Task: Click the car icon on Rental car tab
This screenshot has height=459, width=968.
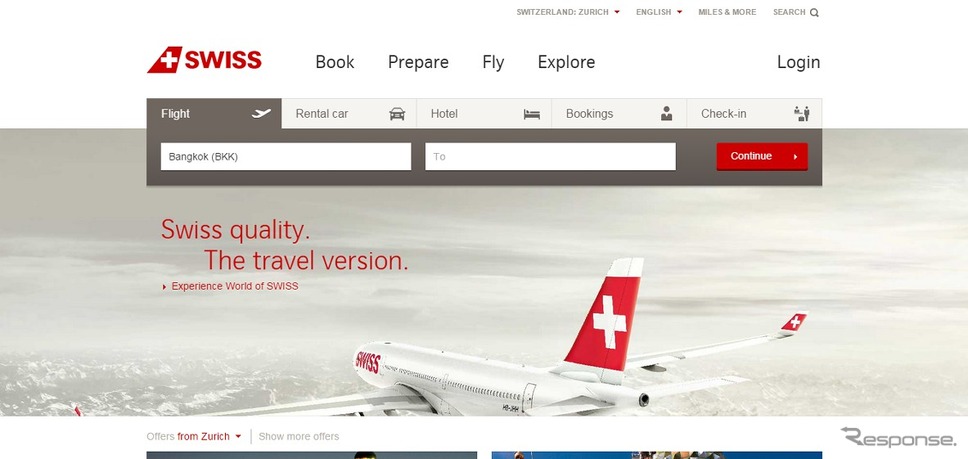Action: [398, 114]
